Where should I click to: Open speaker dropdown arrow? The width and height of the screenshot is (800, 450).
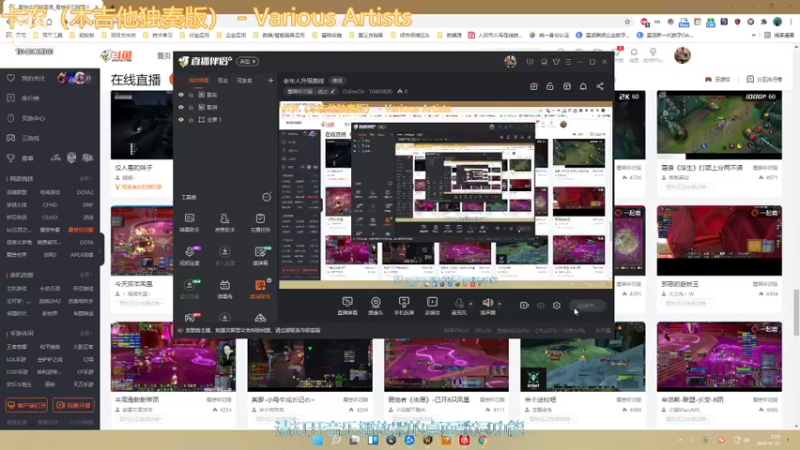[499, 304]
